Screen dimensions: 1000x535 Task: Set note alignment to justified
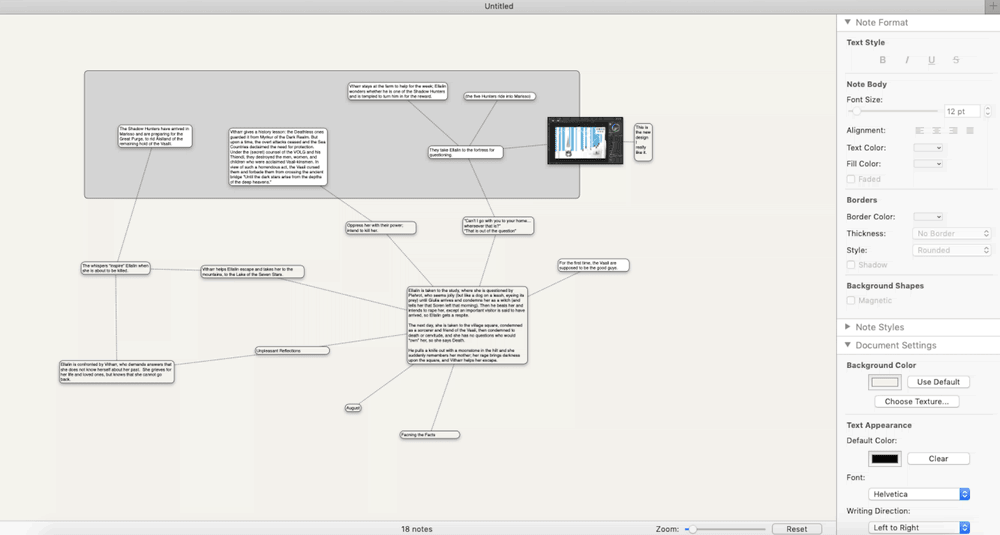969,130
